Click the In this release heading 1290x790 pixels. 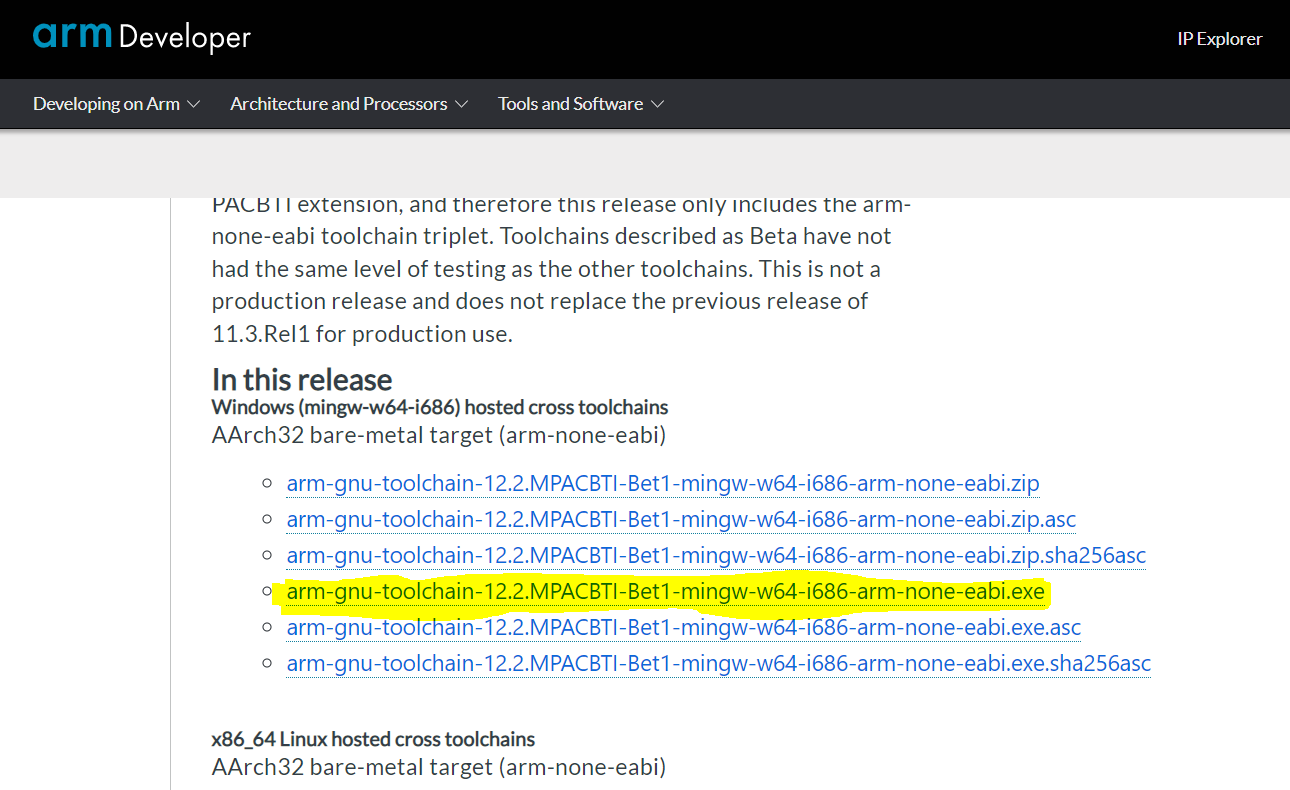point(302,380)
